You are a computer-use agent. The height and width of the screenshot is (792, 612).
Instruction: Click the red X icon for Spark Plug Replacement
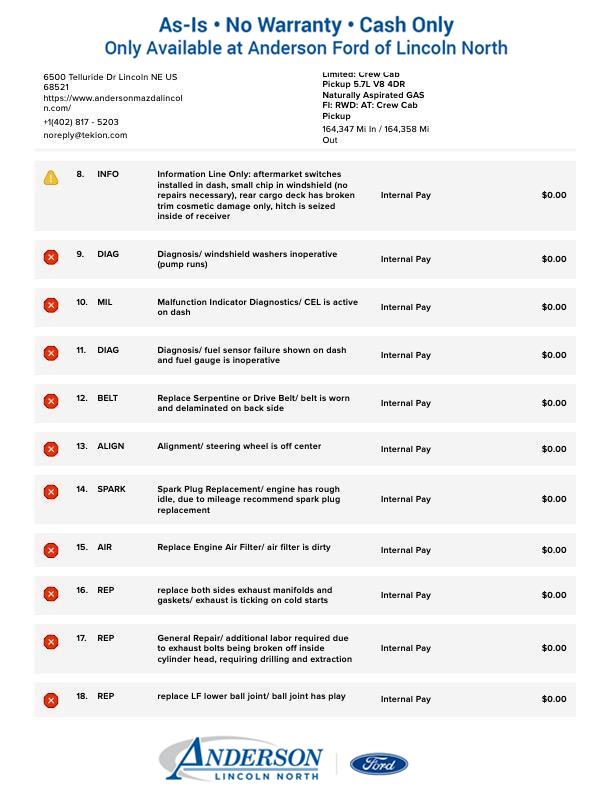point(51,492)
